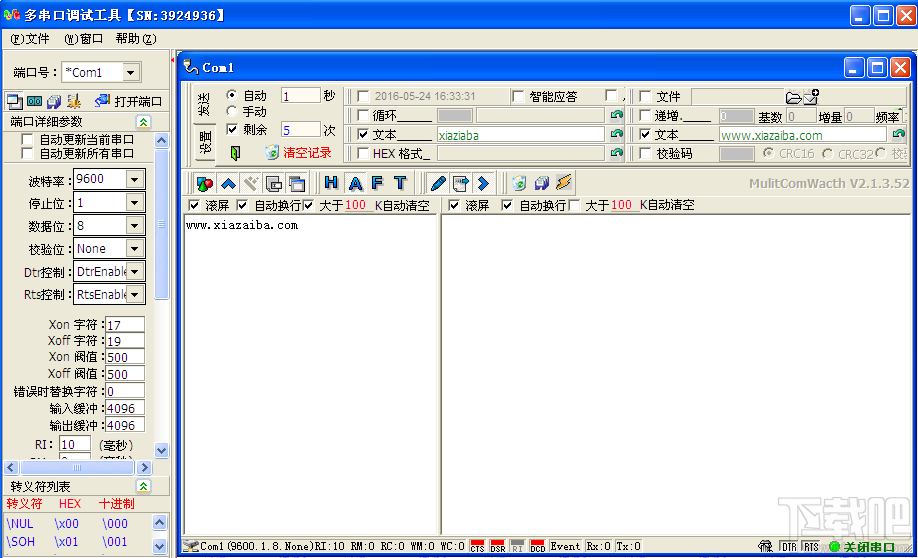
Task: Enable the 文件 checkbox
Action: [645, 96]
